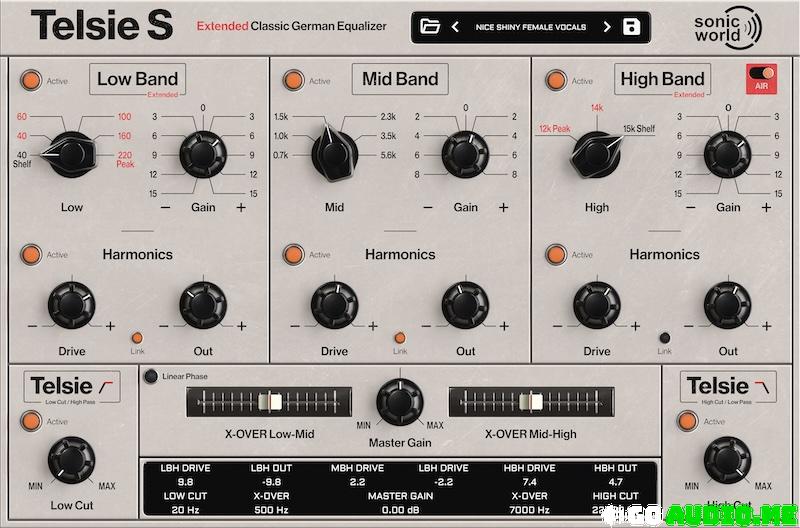Click the Master Gain knob
Screen dimensions: 800x528
coord(400,403)
